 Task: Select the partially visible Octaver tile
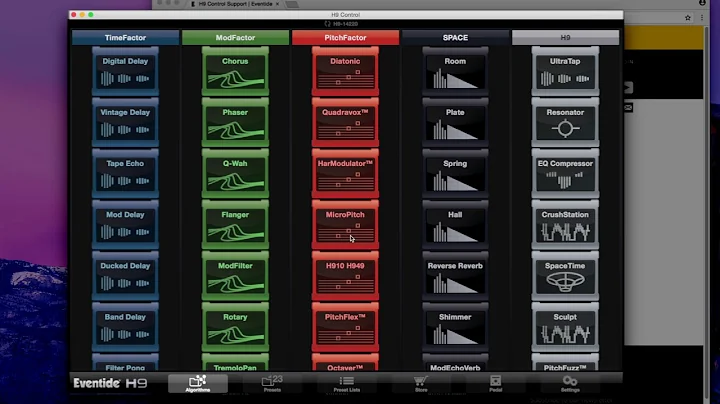tap(345, 363)
